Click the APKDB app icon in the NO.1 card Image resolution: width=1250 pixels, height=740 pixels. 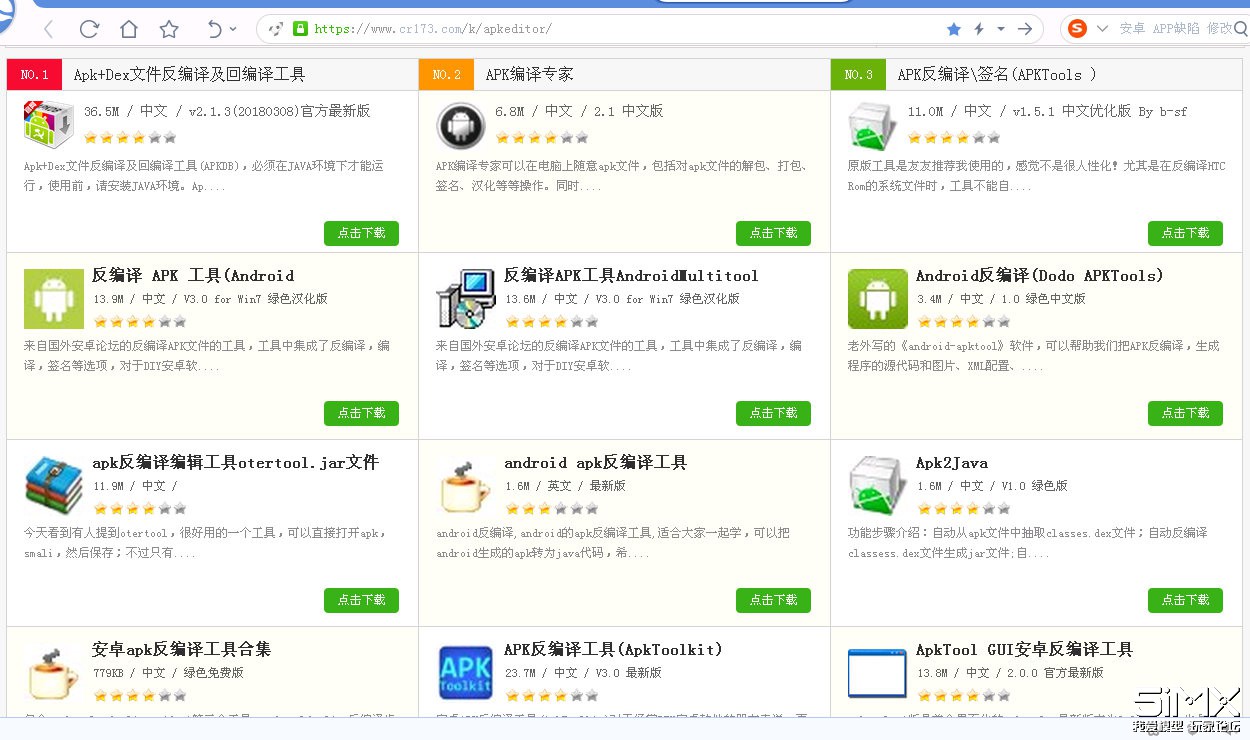pos(48,126)
